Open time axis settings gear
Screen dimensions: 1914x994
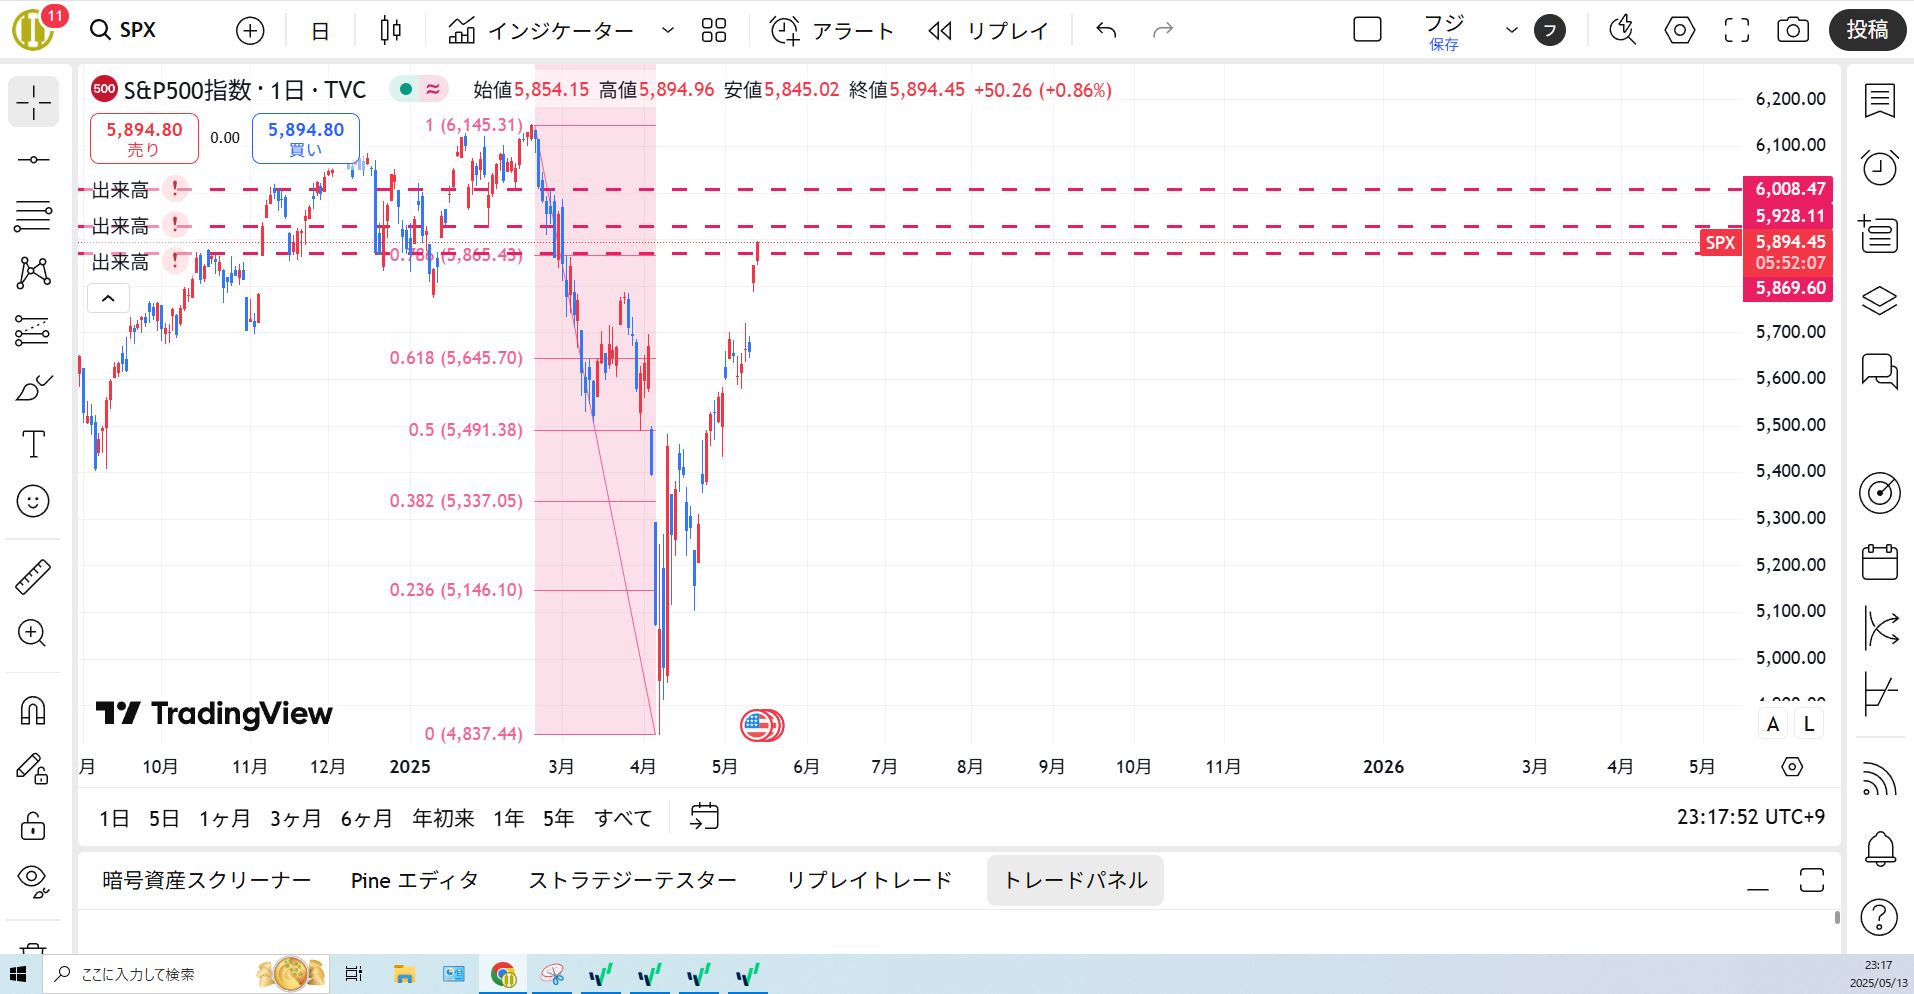[x=1792, y=767]
